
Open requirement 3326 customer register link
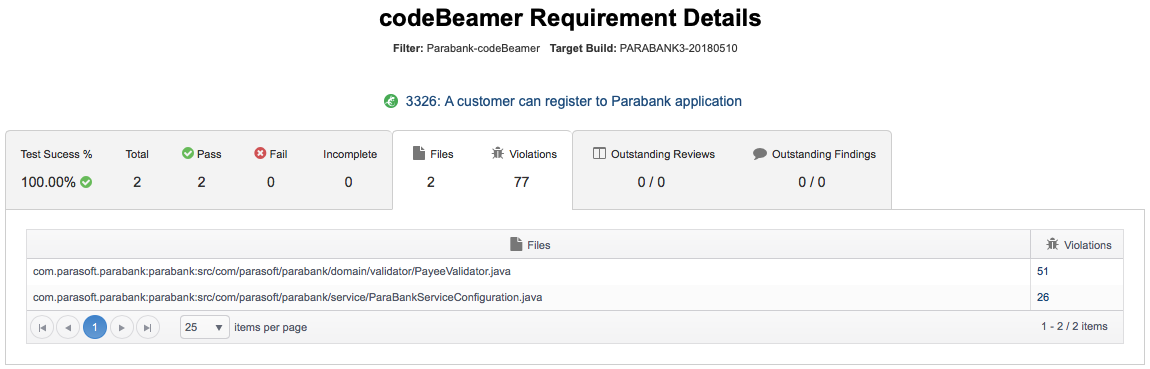coord(574,101)
